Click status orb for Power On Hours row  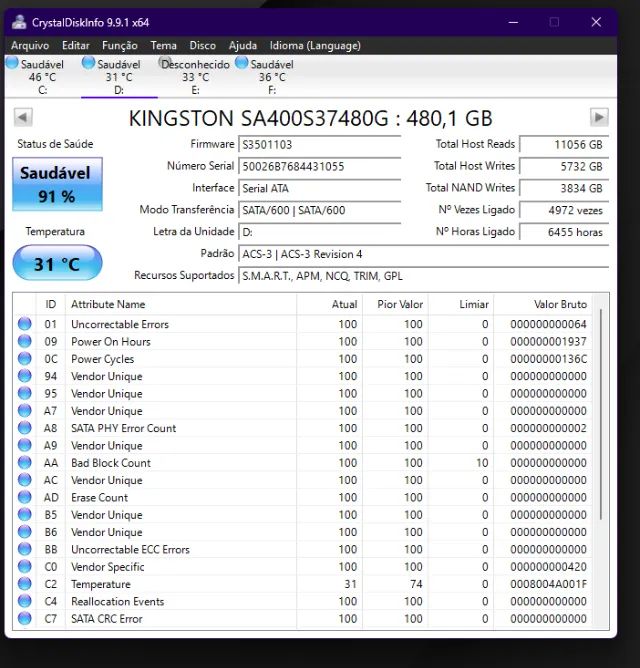(x=25, y=341)
